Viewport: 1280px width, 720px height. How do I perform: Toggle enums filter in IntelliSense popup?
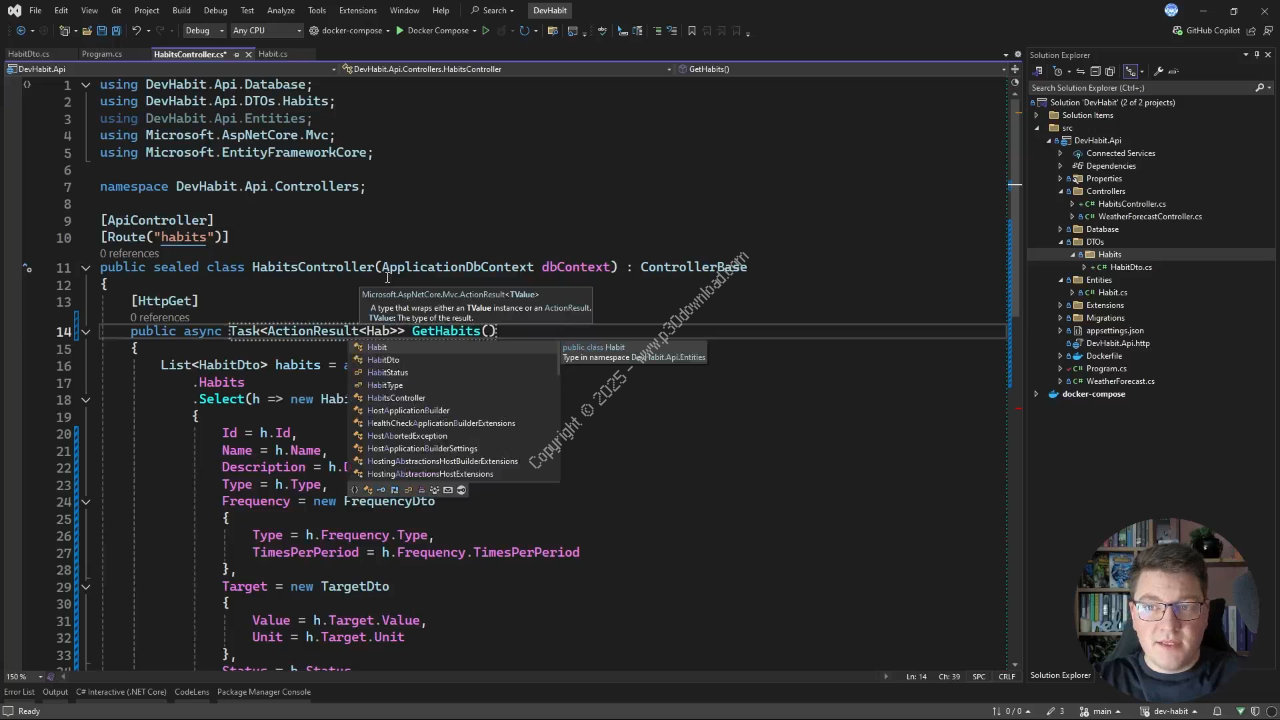(x=408, y=490)
